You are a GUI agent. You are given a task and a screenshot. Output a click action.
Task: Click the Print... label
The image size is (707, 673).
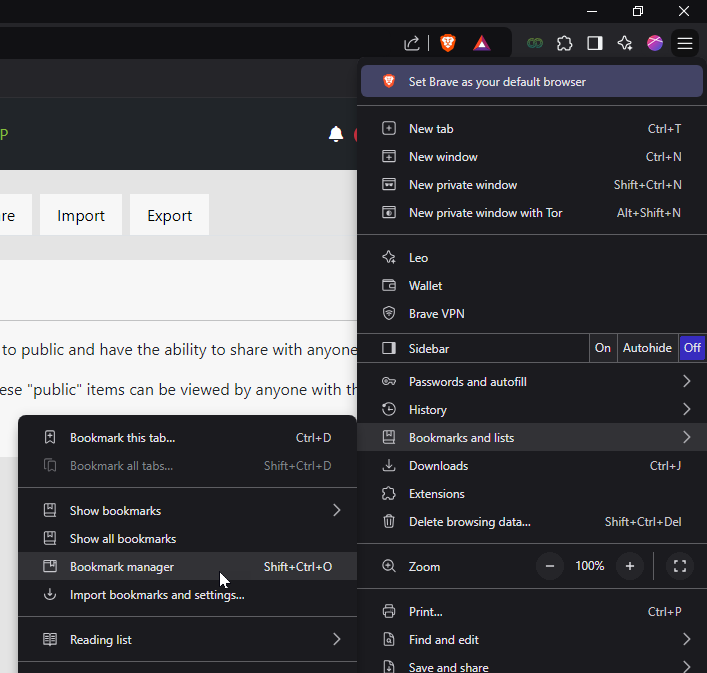426,612
